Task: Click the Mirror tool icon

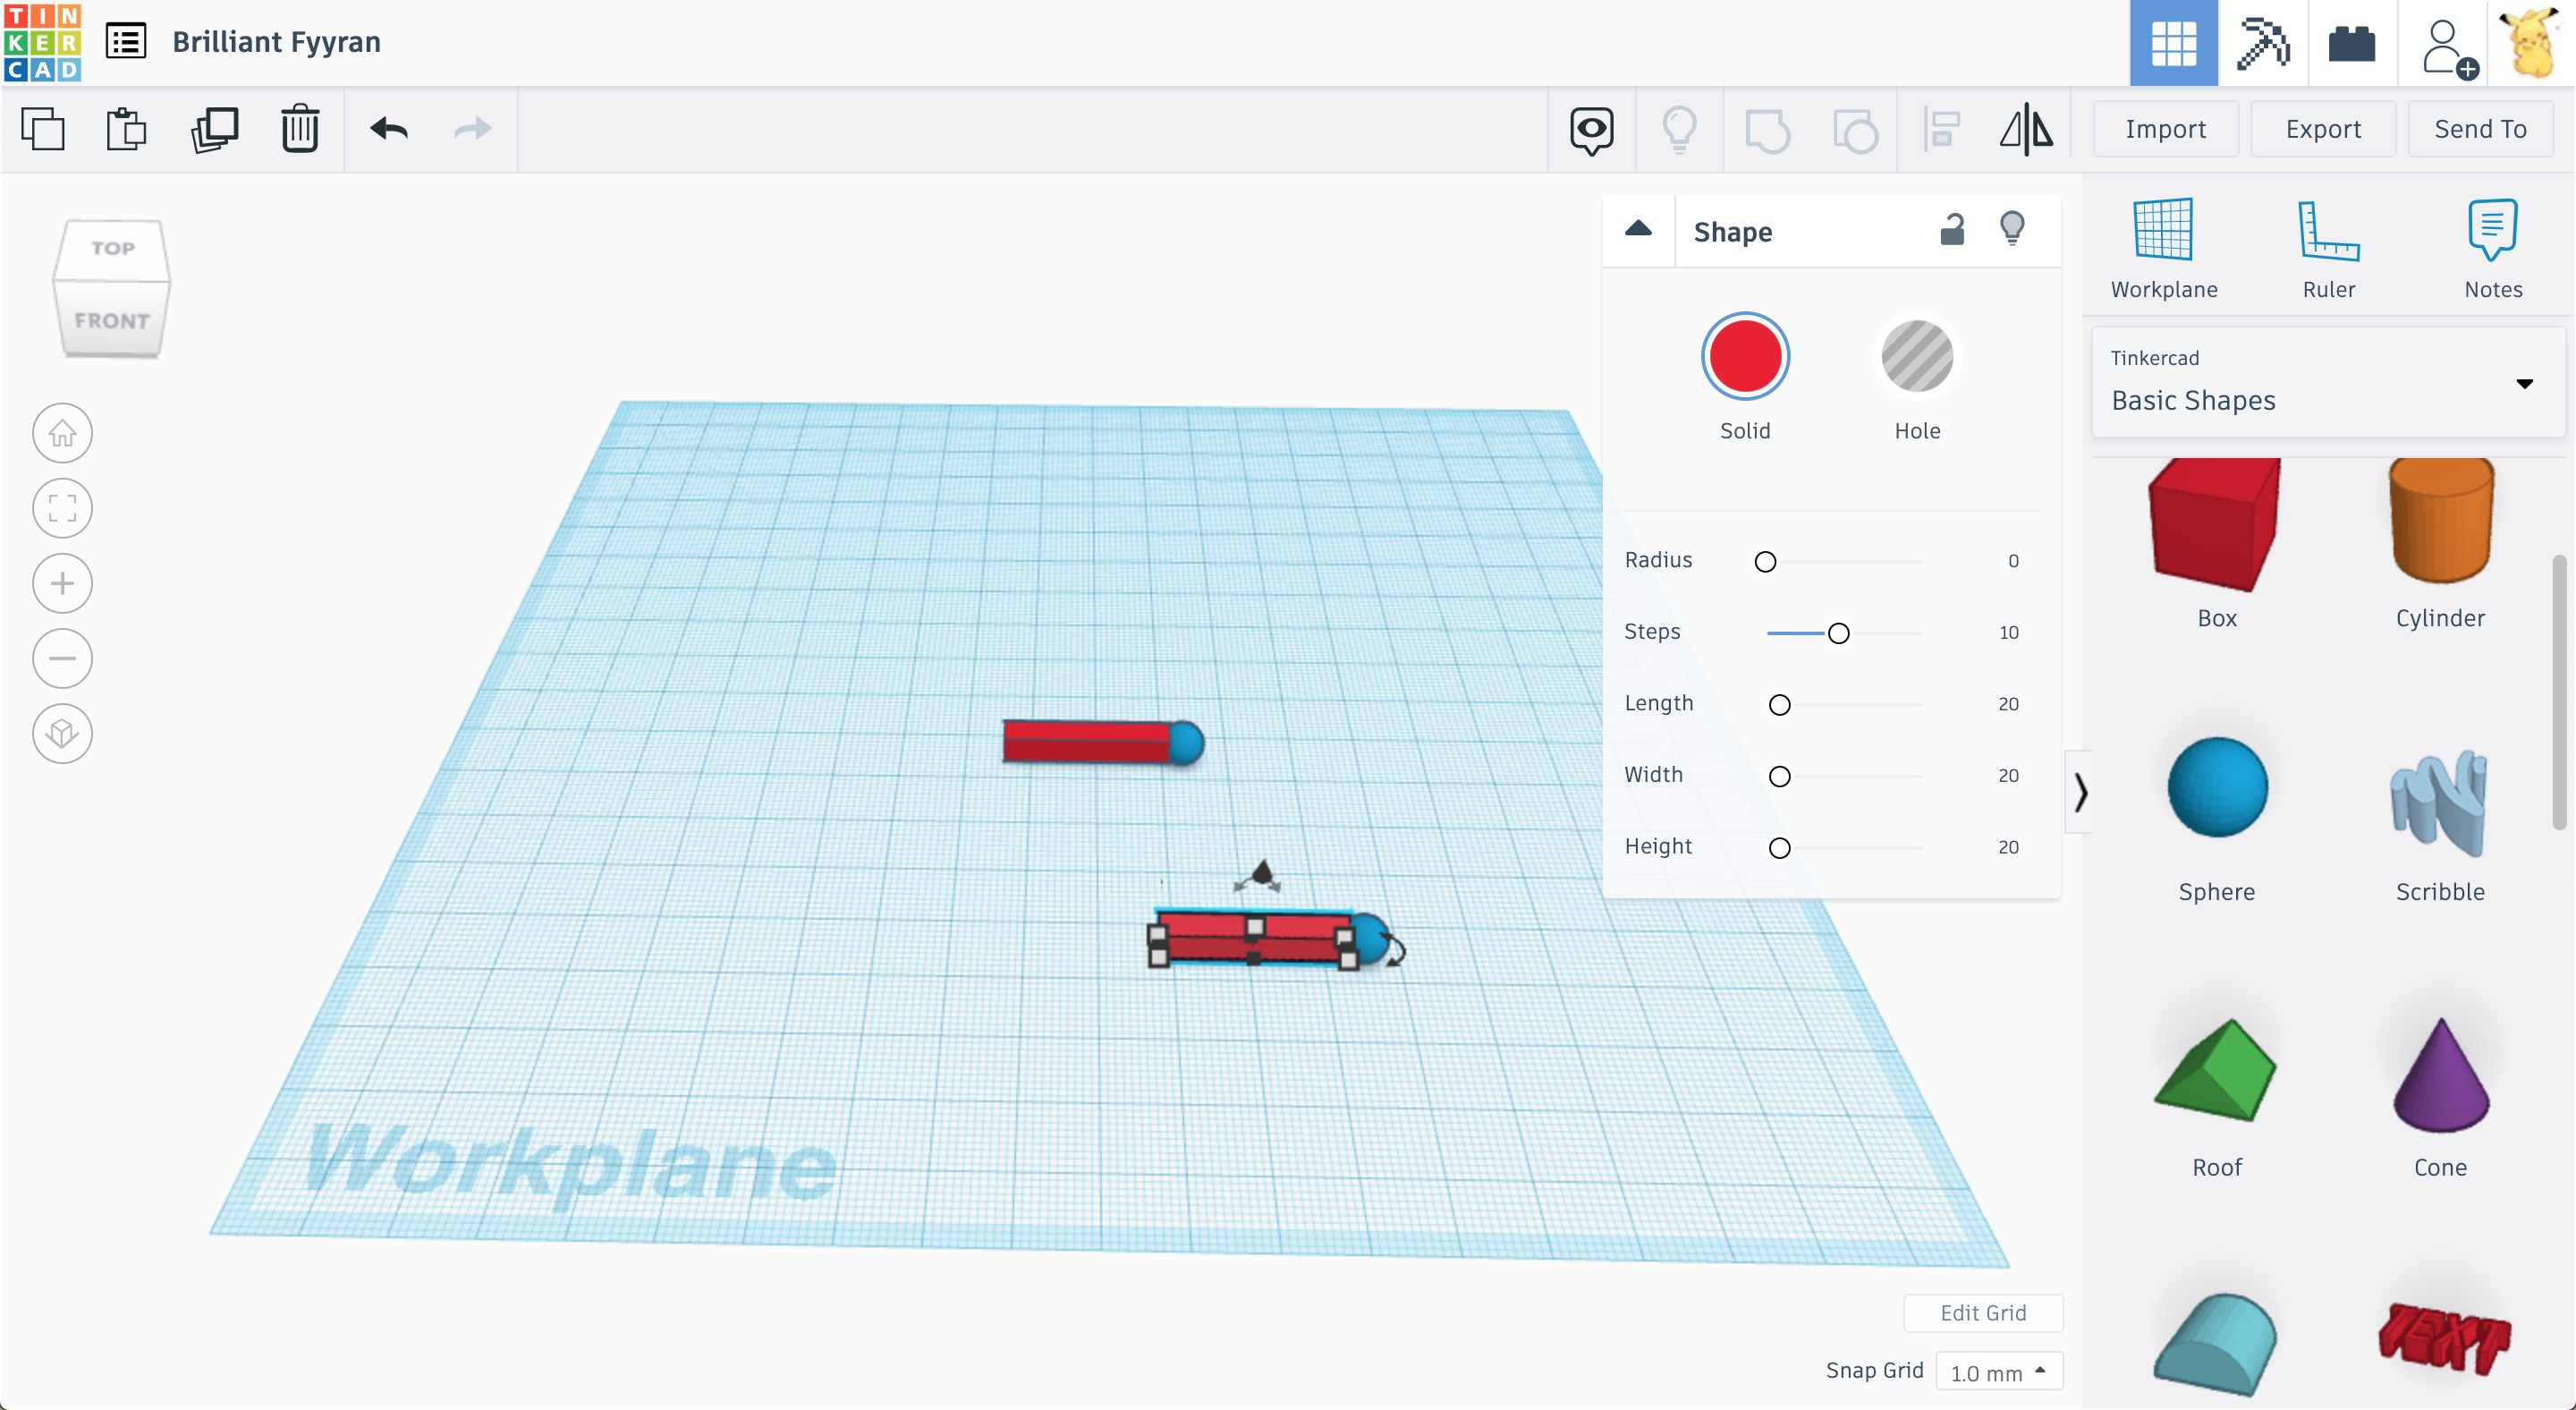Action: click(2026, 129)
